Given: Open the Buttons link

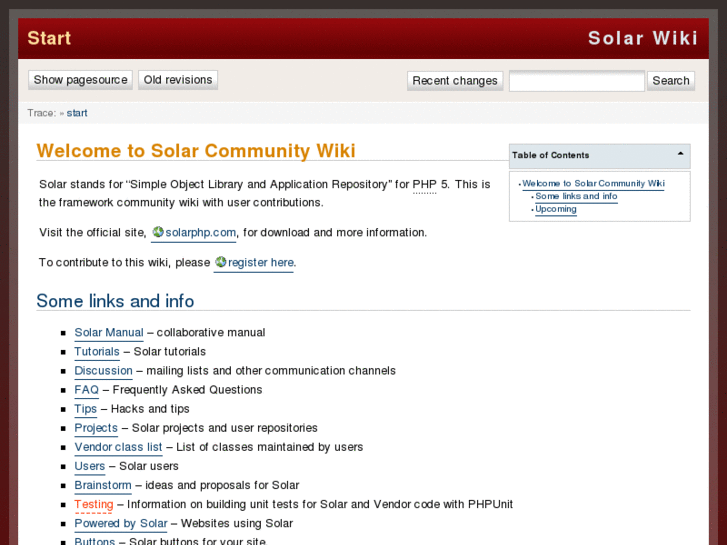Looking at the screenshot, I should pyautogui.click(x=95, y=540).
